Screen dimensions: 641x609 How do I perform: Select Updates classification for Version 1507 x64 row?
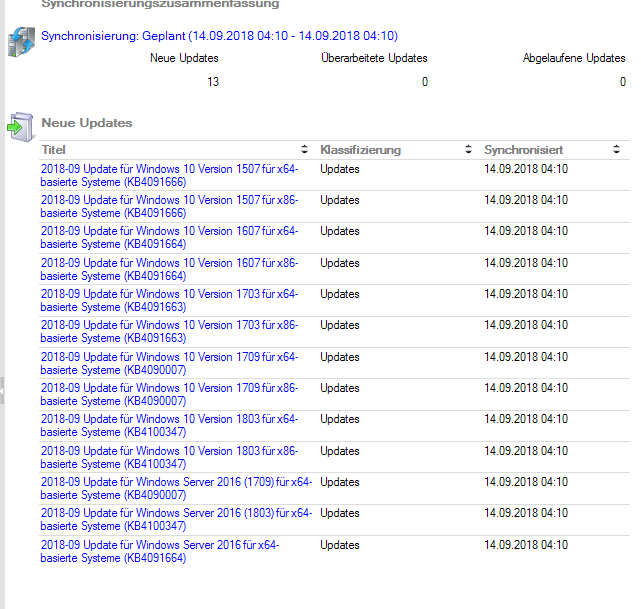[340, 169]
